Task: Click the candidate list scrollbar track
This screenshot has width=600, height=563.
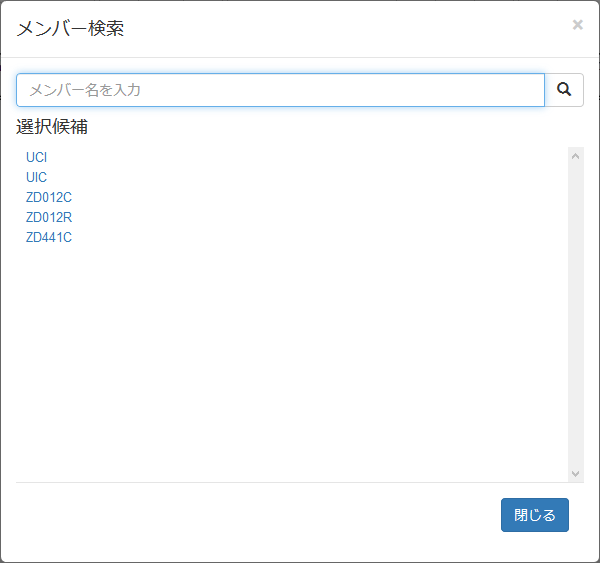Action: 576,315
